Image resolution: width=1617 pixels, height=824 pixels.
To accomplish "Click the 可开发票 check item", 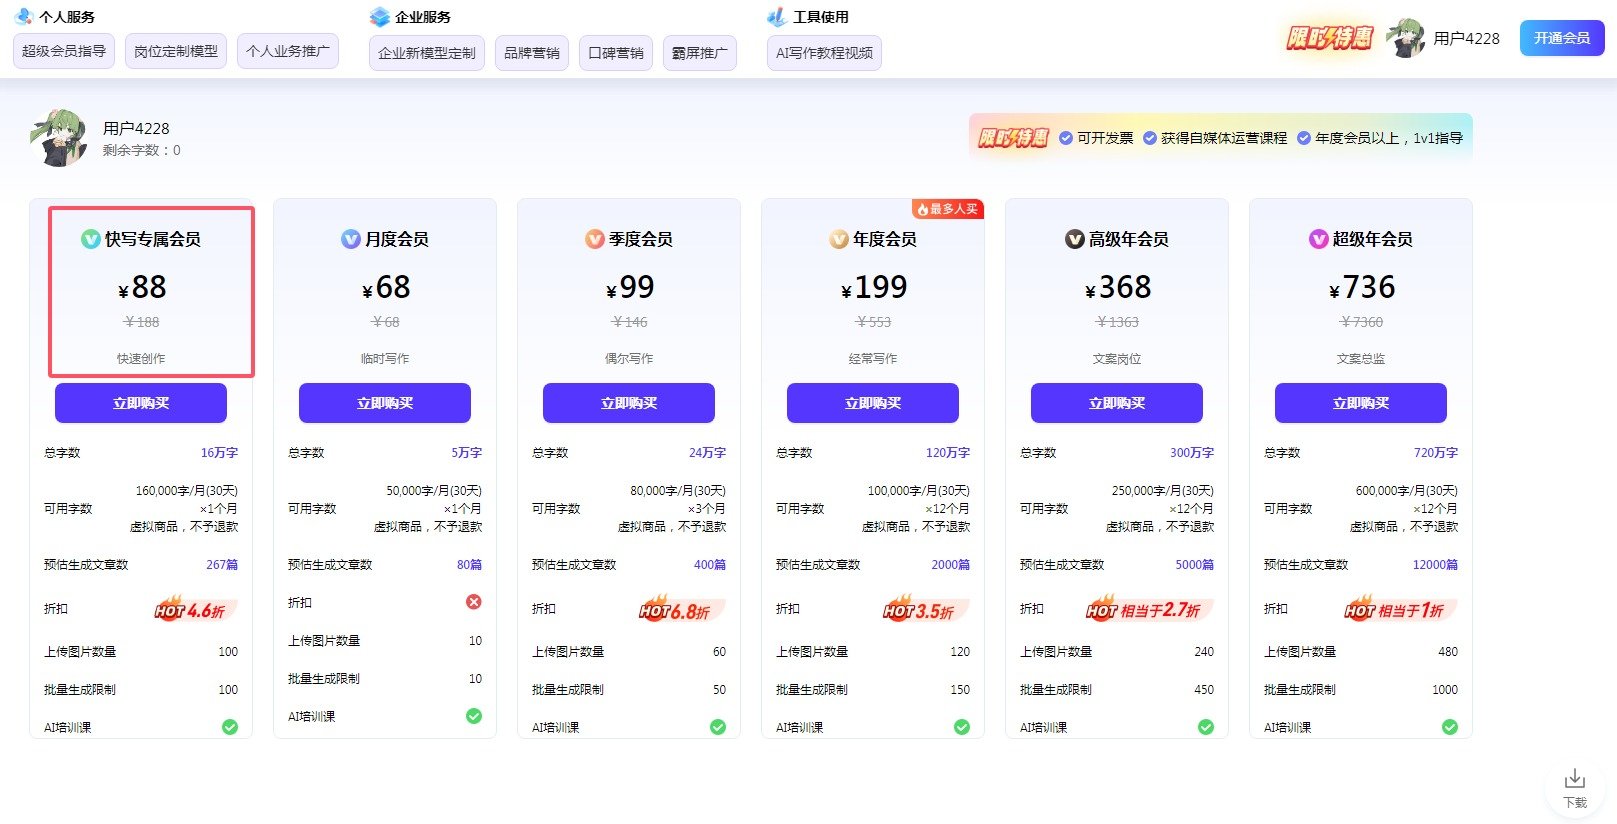I will click(x=1096, y=138).
